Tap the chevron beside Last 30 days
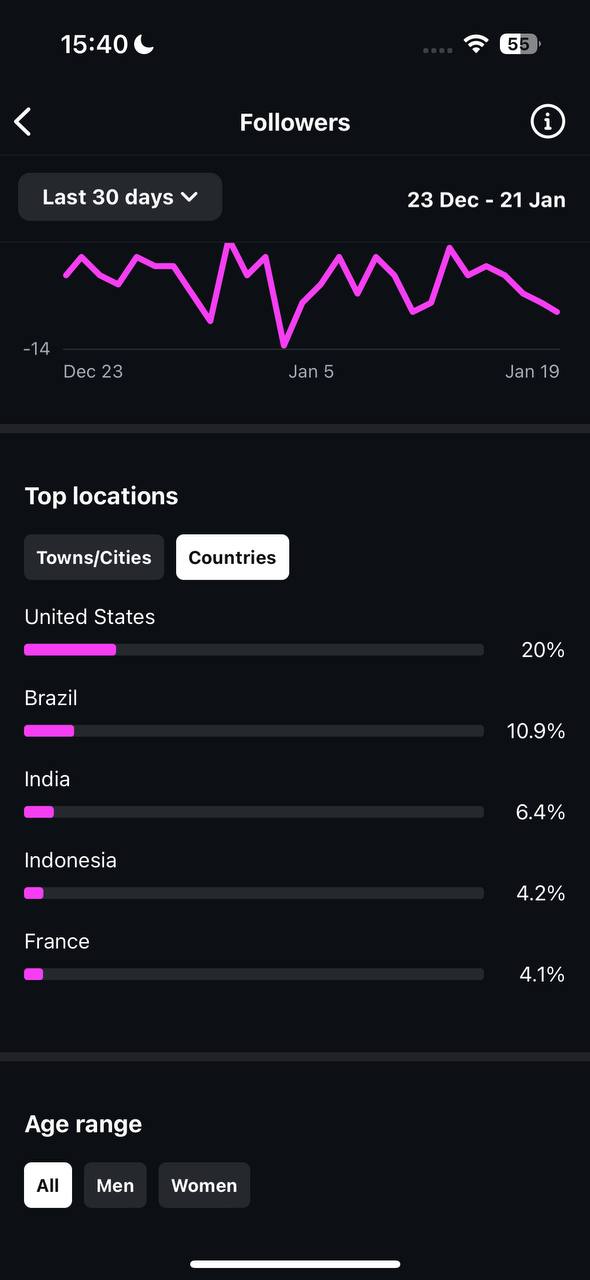Screen dimensions: 590x1280 189,198
